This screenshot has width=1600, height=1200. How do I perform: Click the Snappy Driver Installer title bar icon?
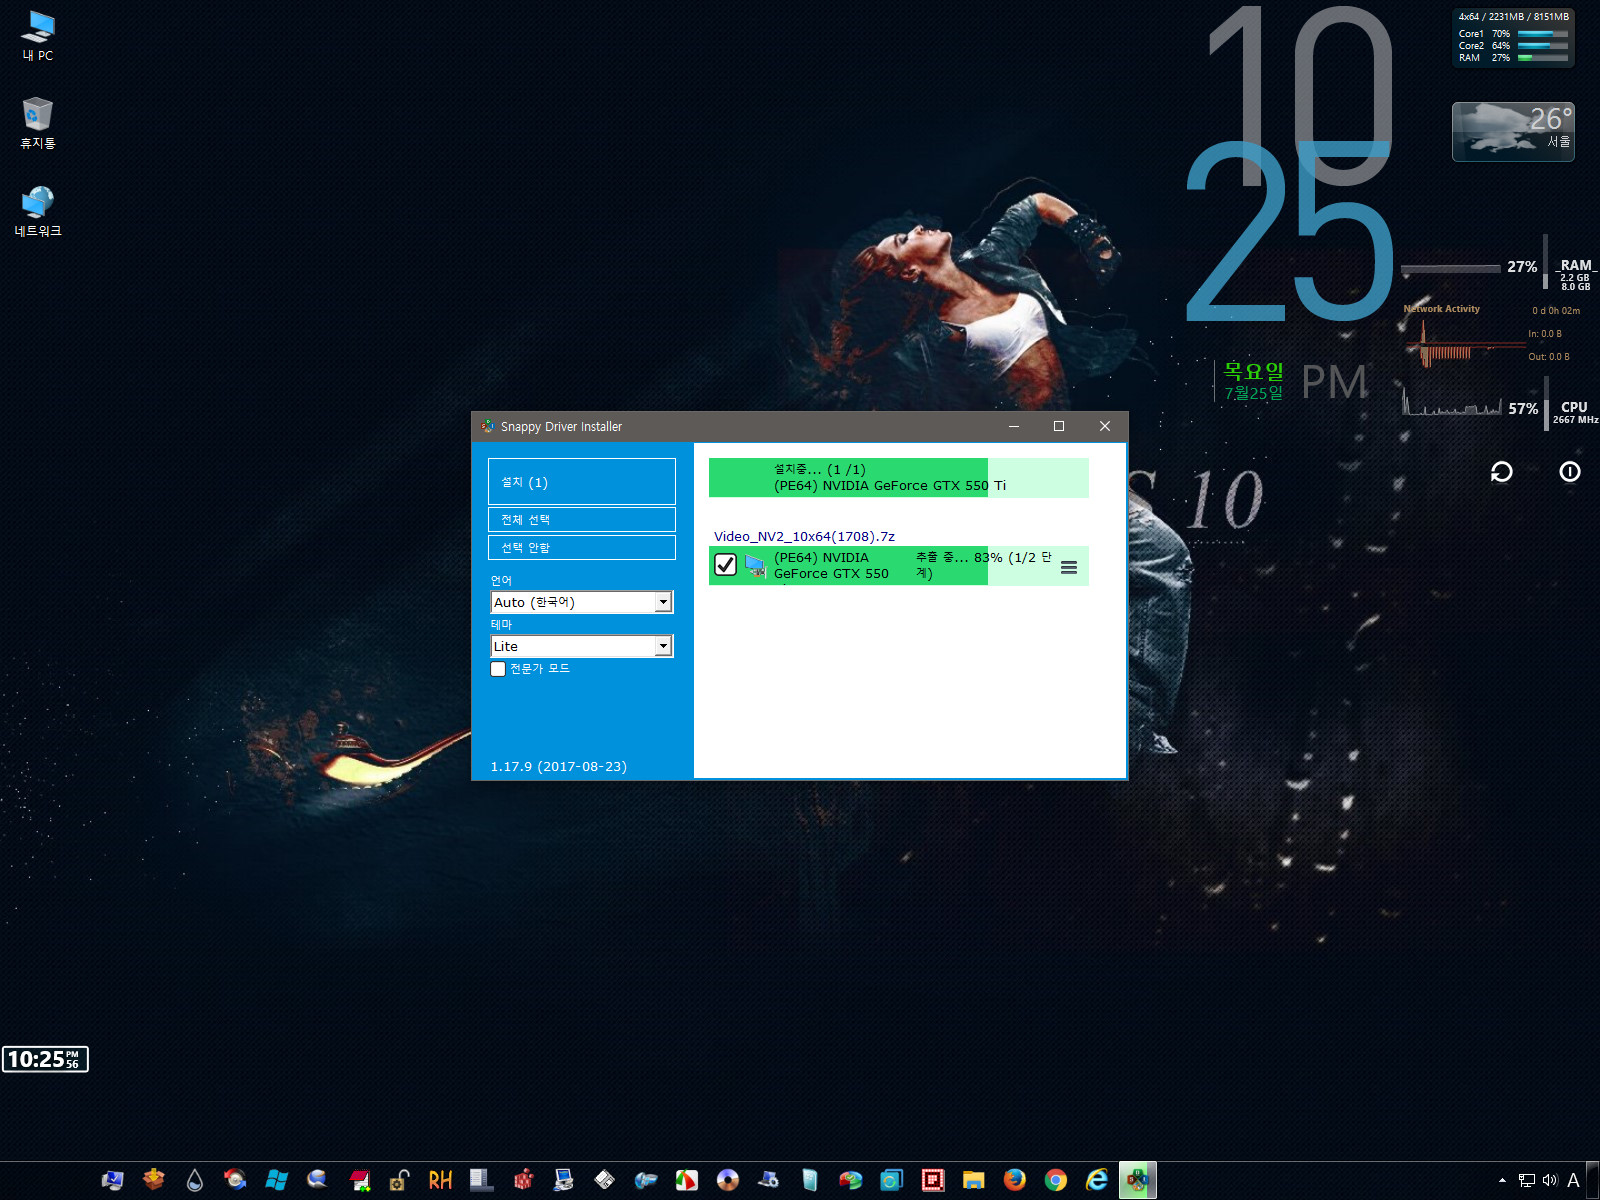[488, 426]
